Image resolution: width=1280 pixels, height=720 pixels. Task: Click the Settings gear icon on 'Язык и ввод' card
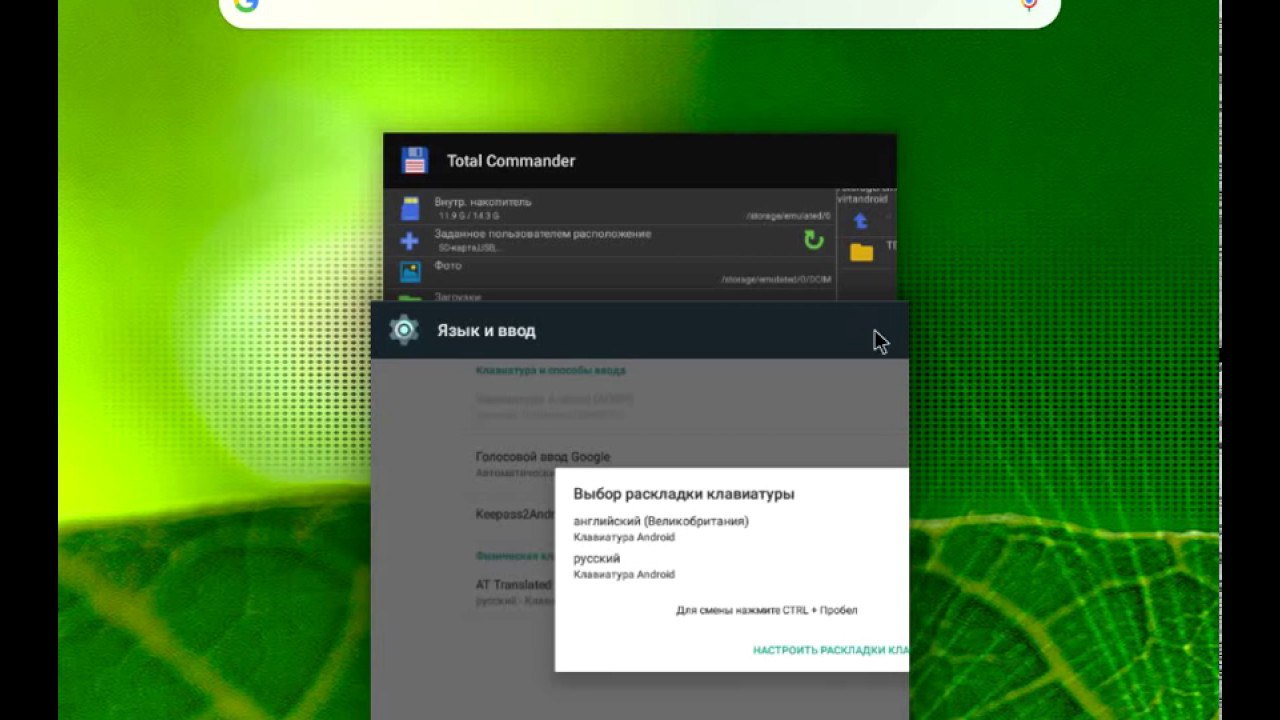(x=404, y=330)
